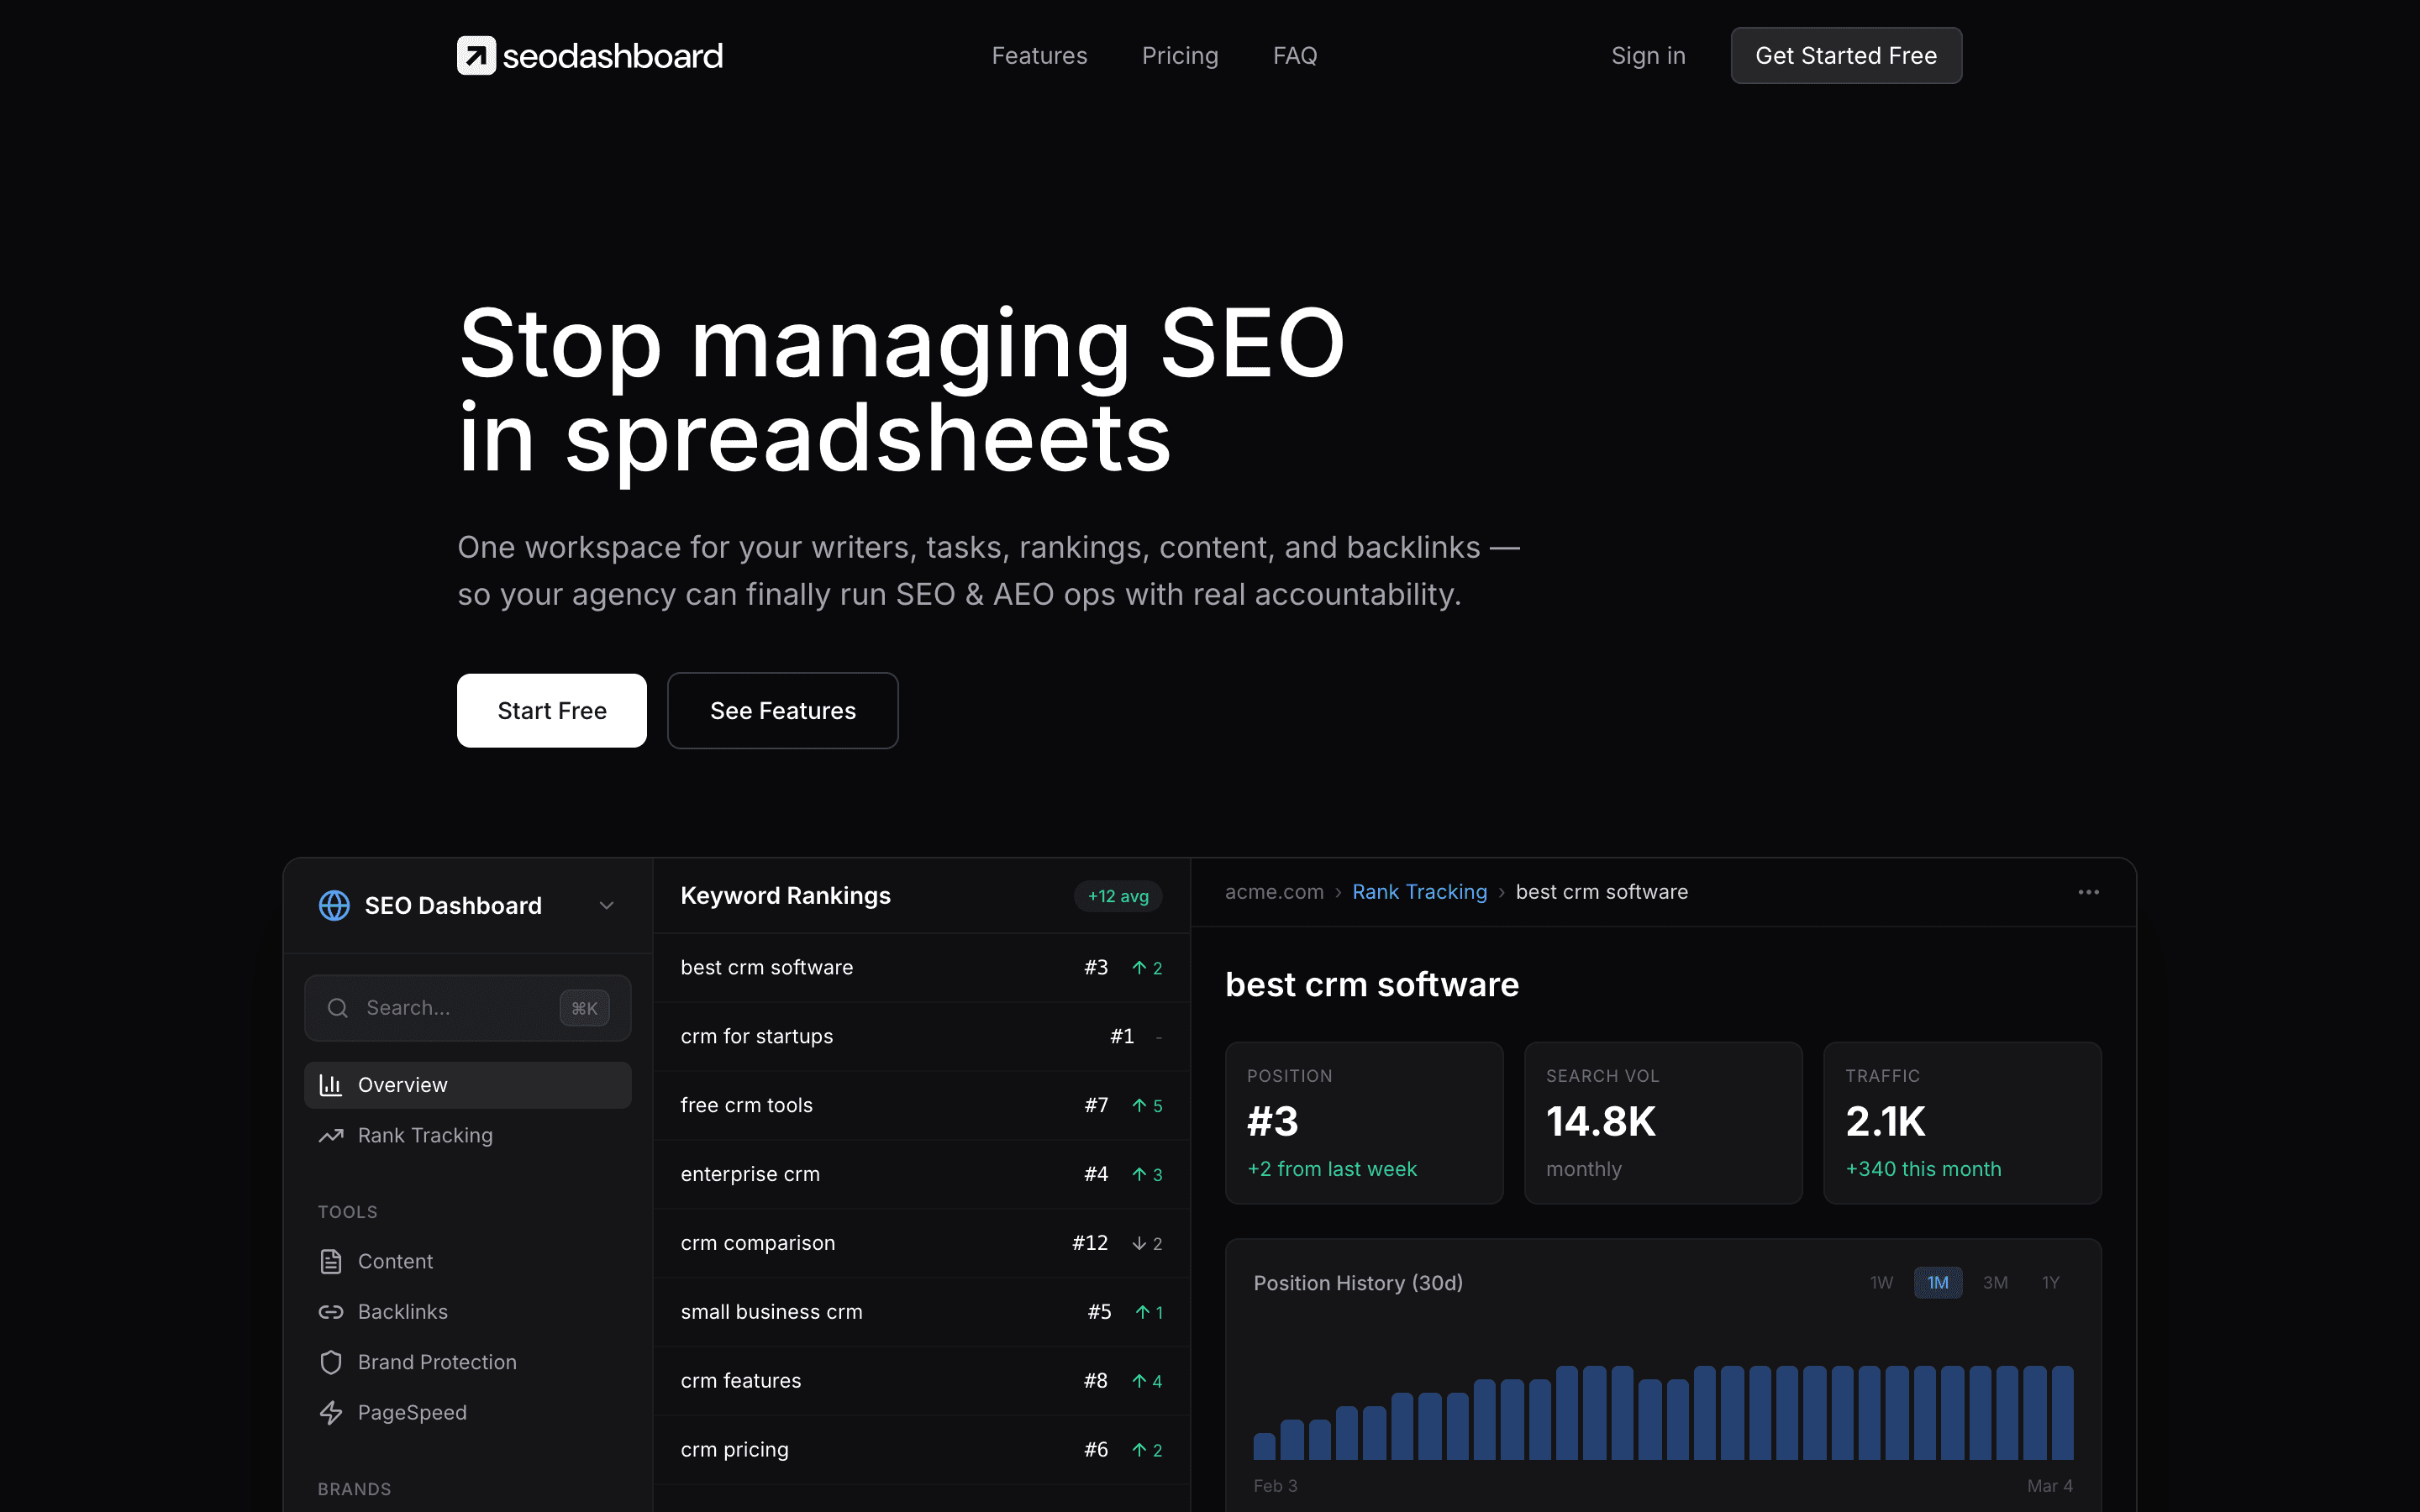Click the Backlinks chain-link icon
The height and width of the screenshot is (1512, 2420).
(331, 1311)
